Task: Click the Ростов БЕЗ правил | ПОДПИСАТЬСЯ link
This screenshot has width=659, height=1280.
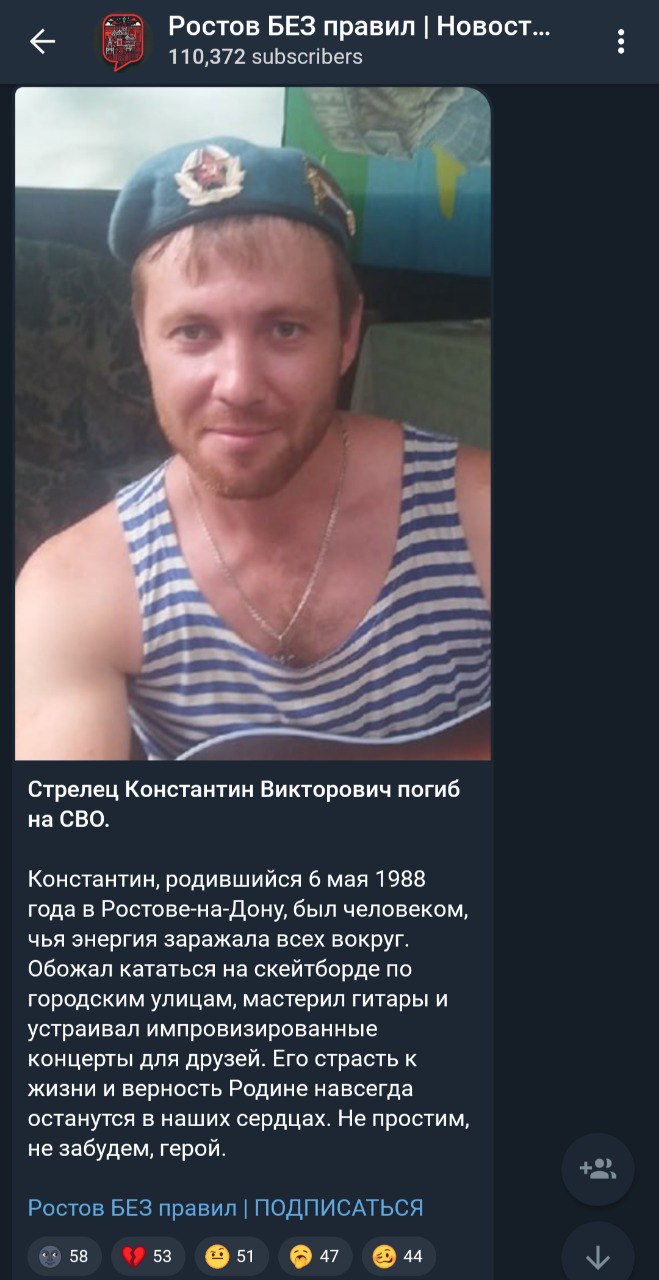Action: coord(225,1207)
